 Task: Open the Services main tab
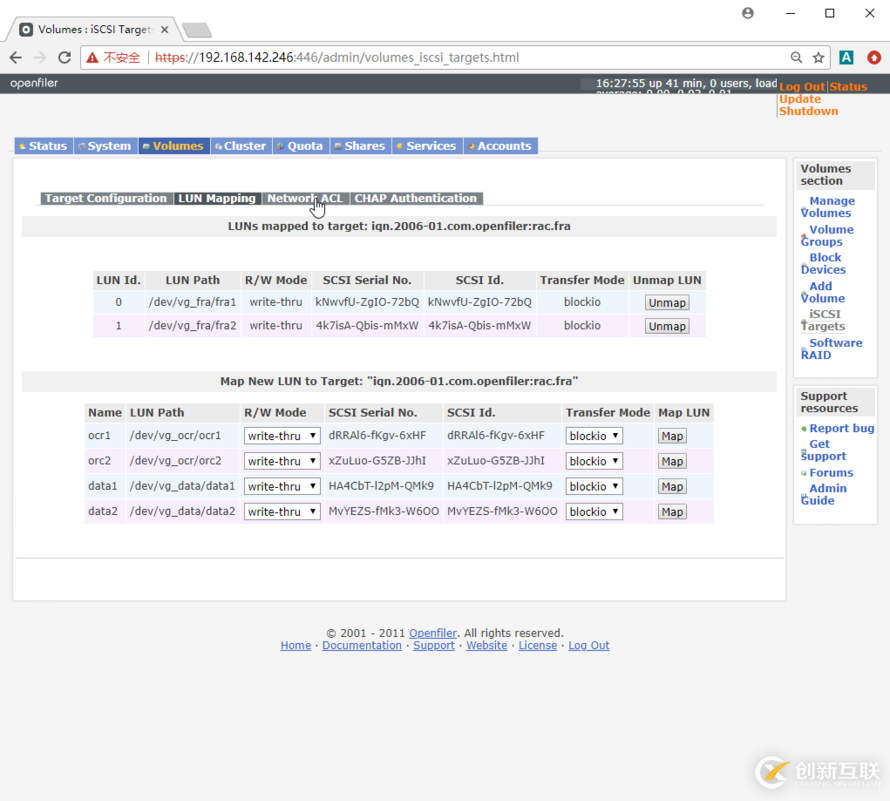(425, 146)
